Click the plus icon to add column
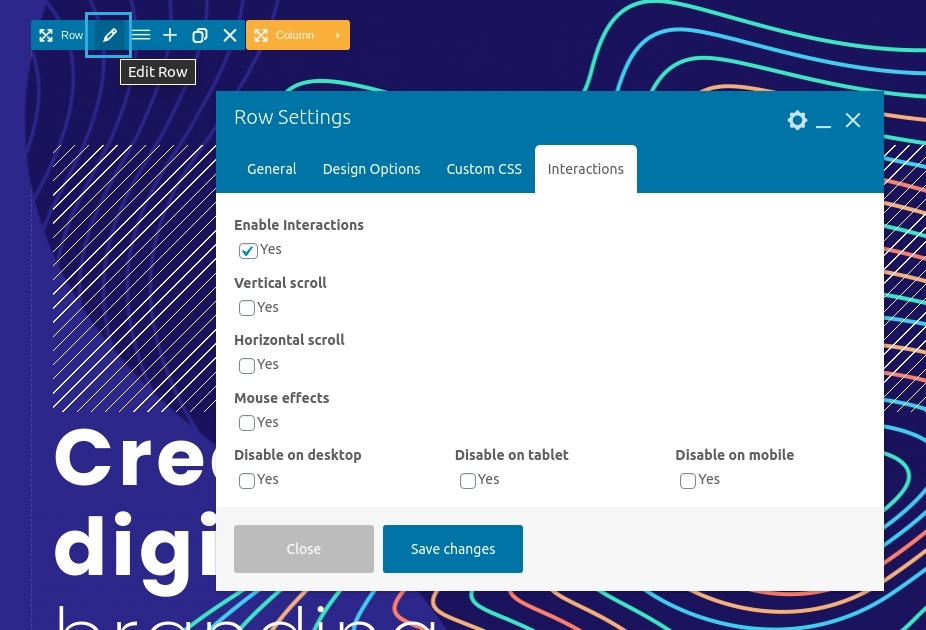Viewport: 926px width, 630px height. [170, 35]
